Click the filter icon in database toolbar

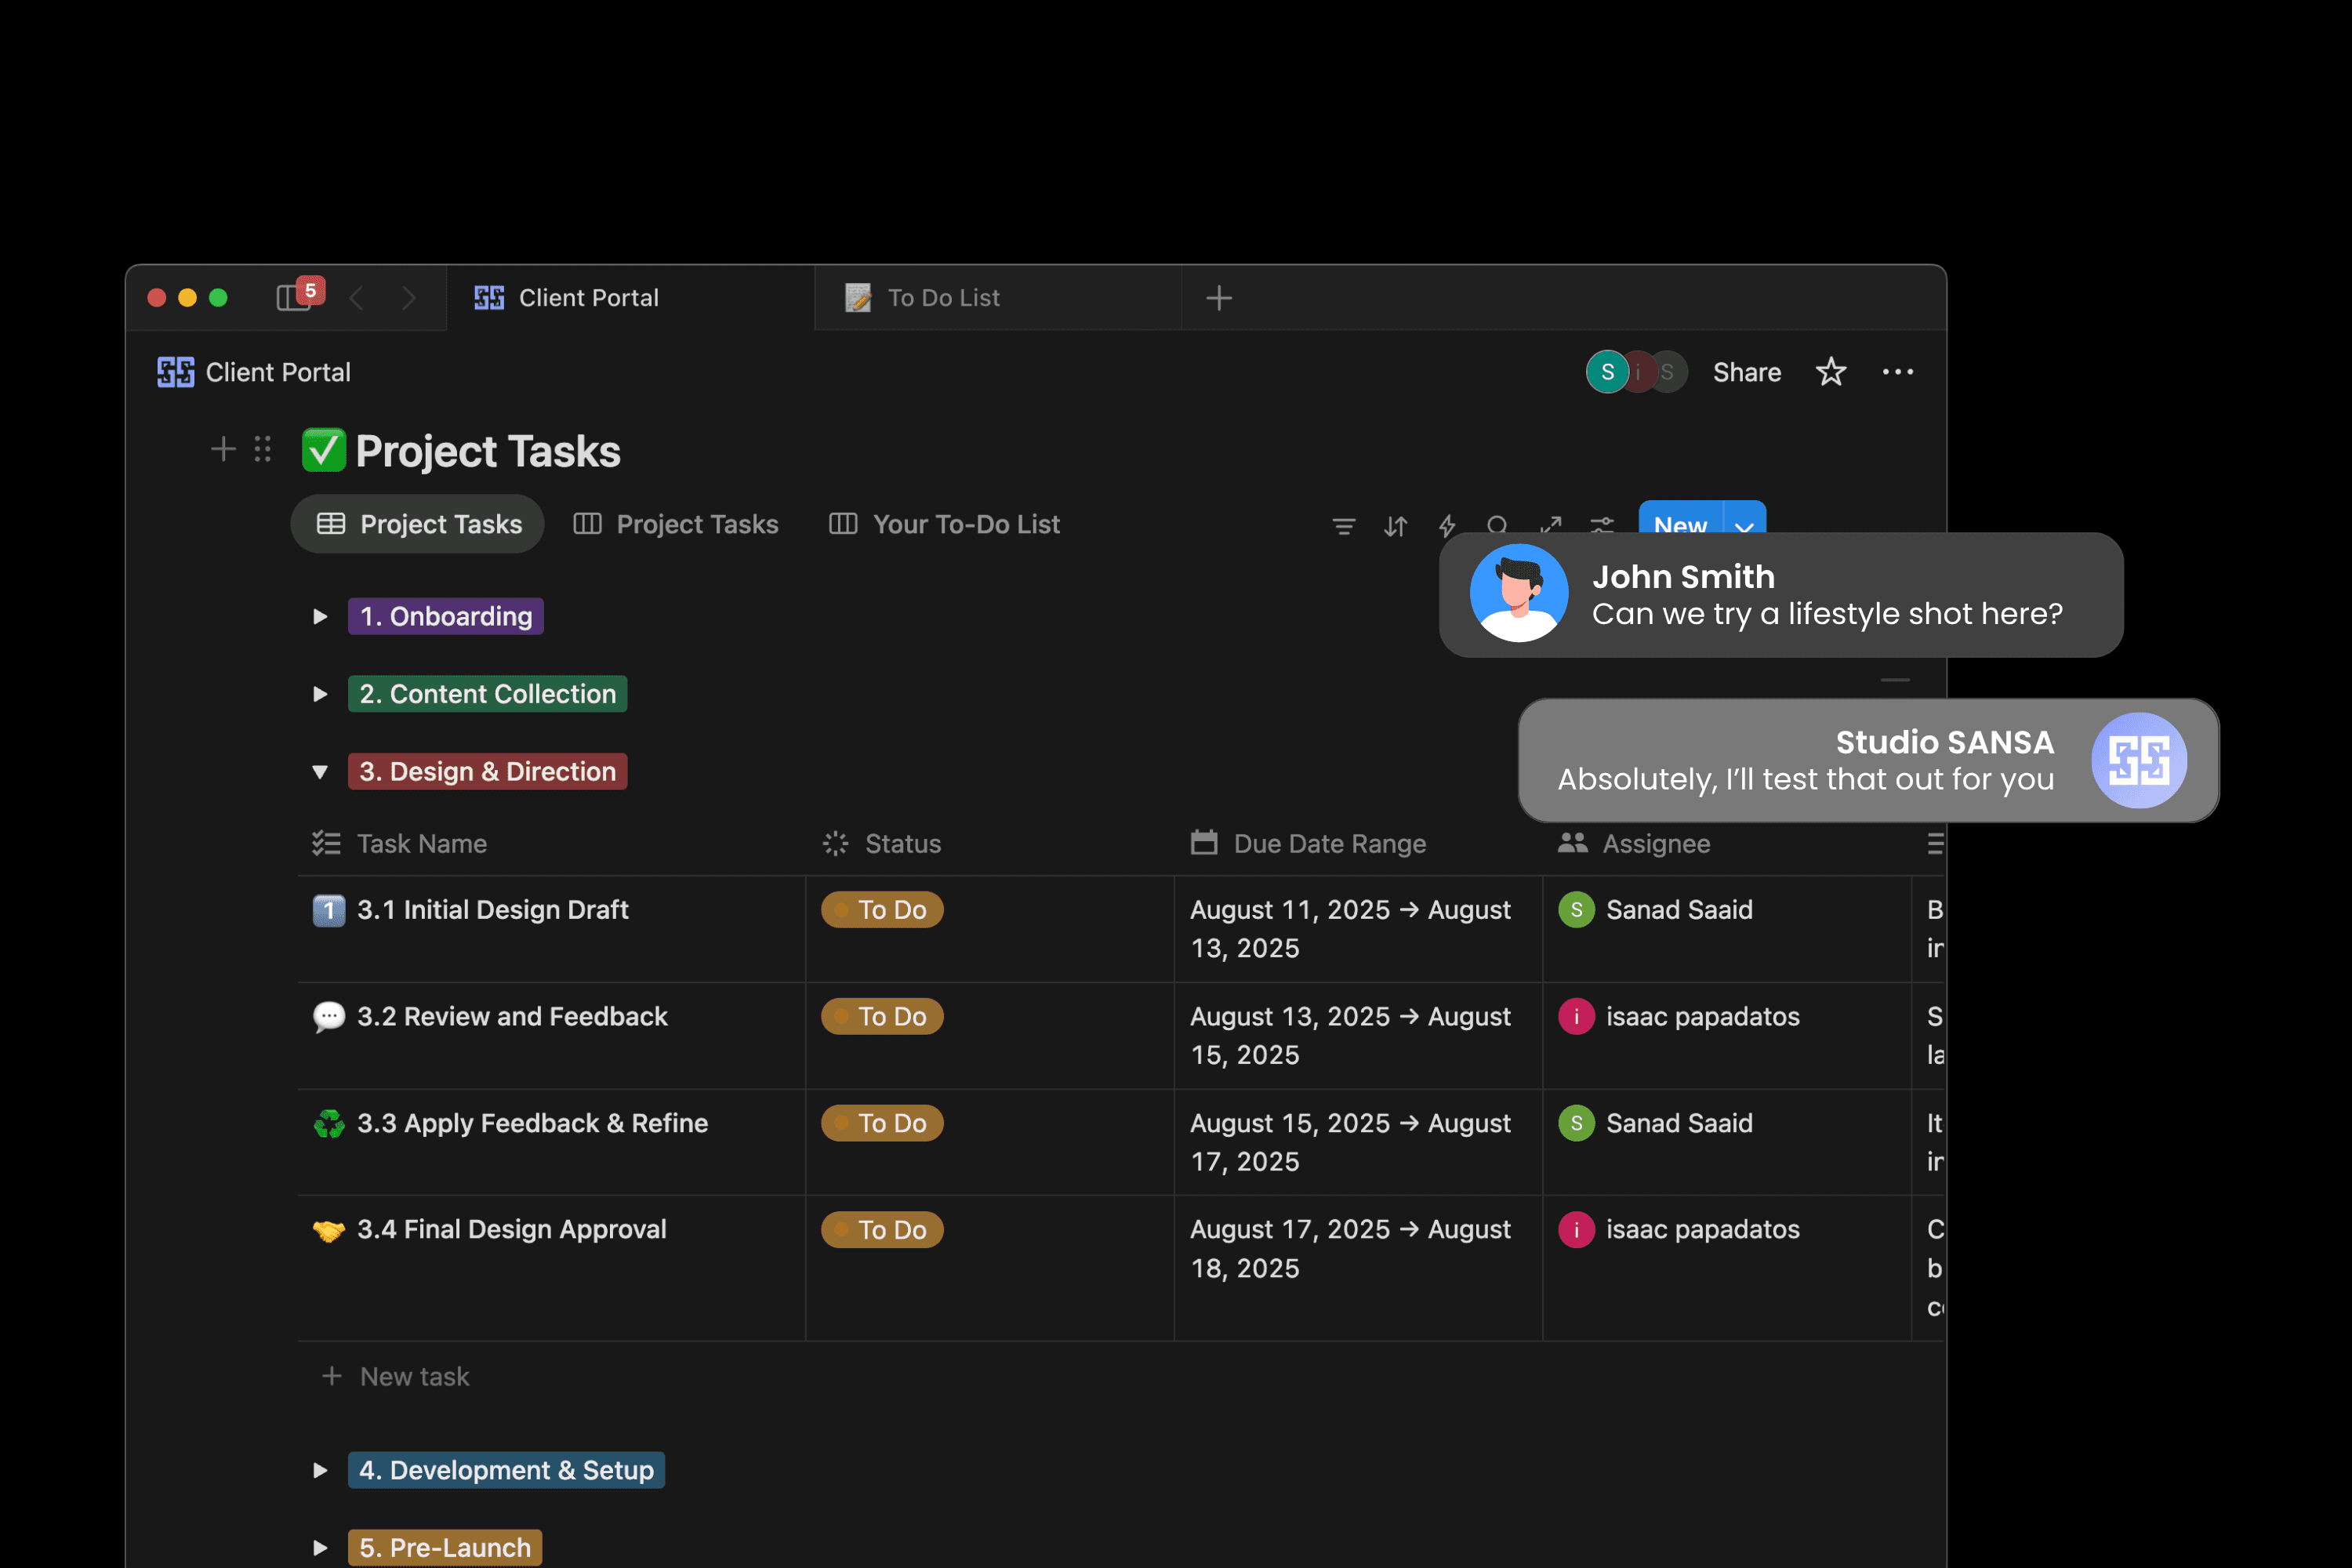click(1343, 525)
